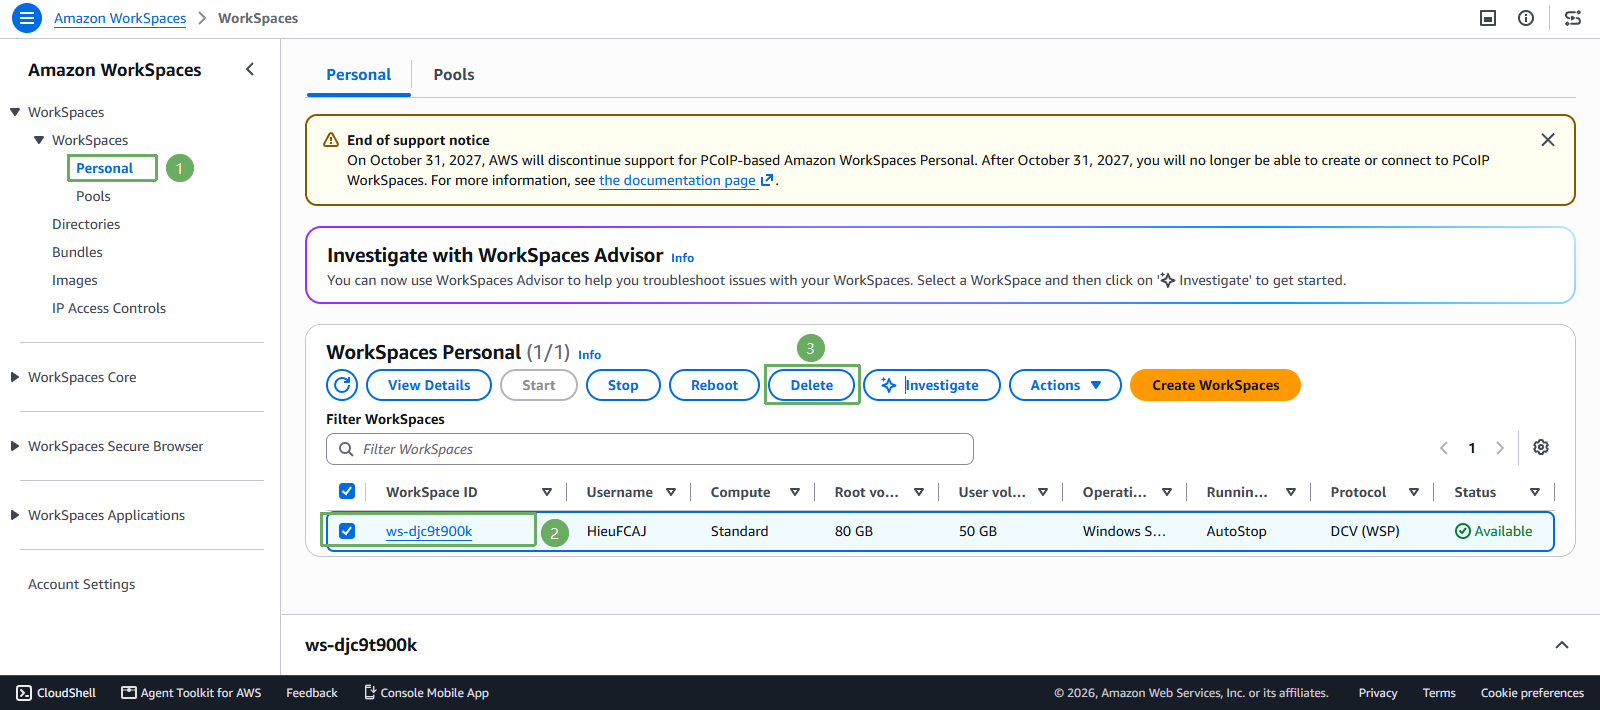This screenshot has width=1600, height=710.
Task: Toggle the select-all WorkSpaces header checkbox
Action: click(347, 491)
